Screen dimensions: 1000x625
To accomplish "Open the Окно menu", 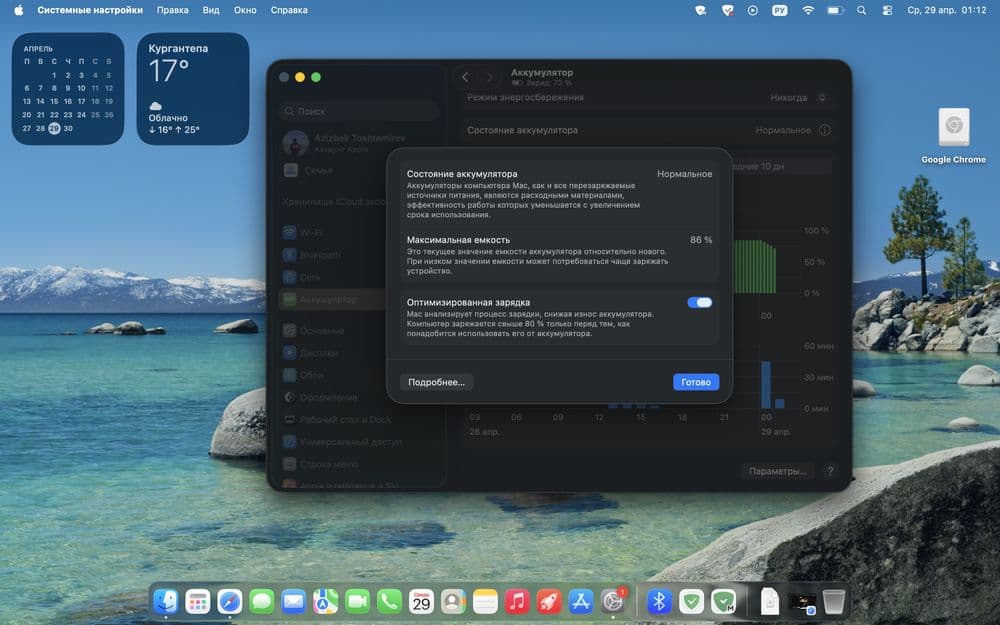I will (245, 10).
